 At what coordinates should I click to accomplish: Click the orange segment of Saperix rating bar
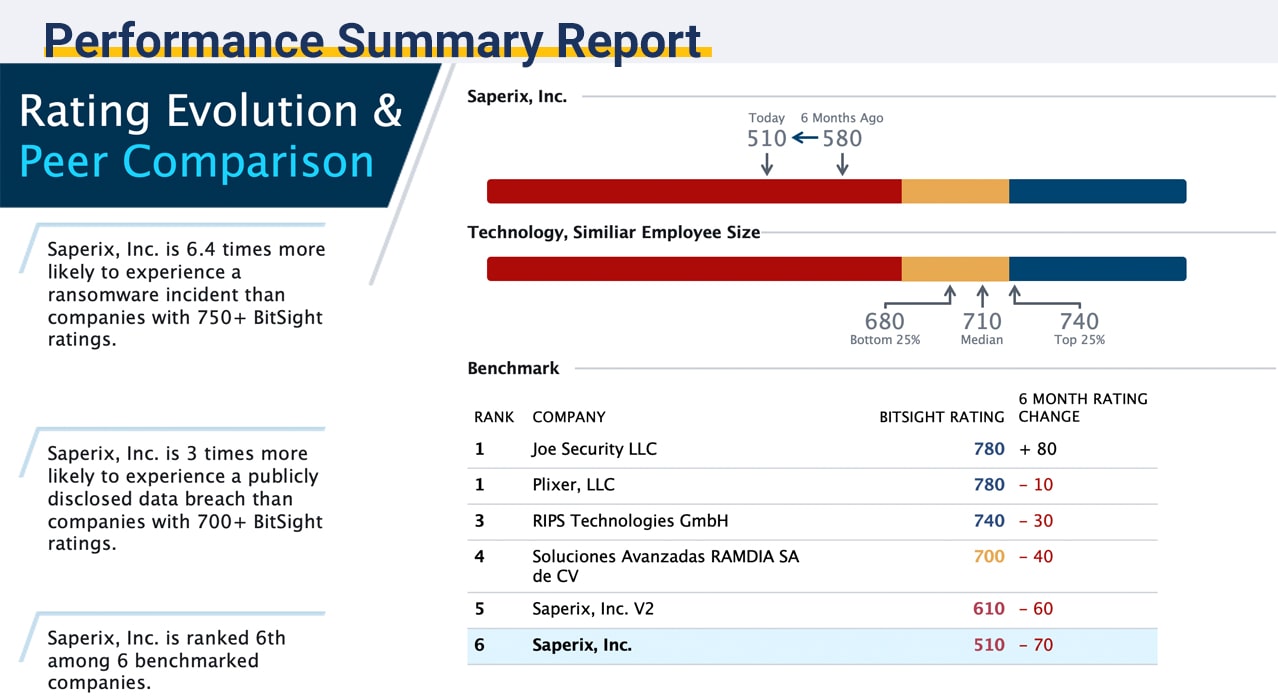pos(955,191)
